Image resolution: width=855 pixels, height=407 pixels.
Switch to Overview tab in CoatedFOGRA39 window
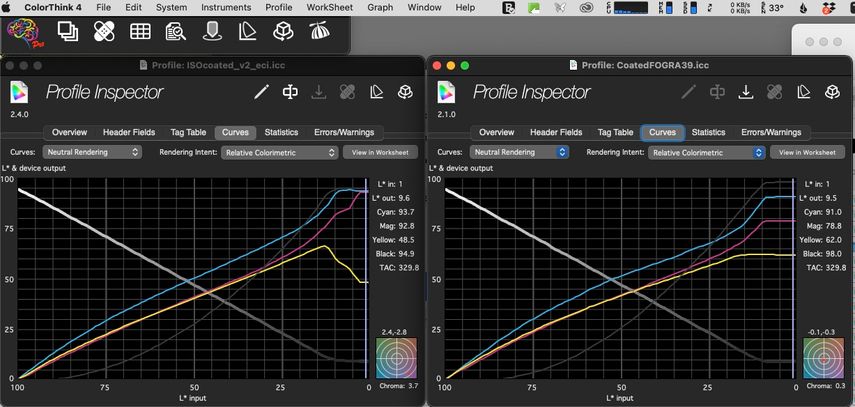tap(496, 132)
